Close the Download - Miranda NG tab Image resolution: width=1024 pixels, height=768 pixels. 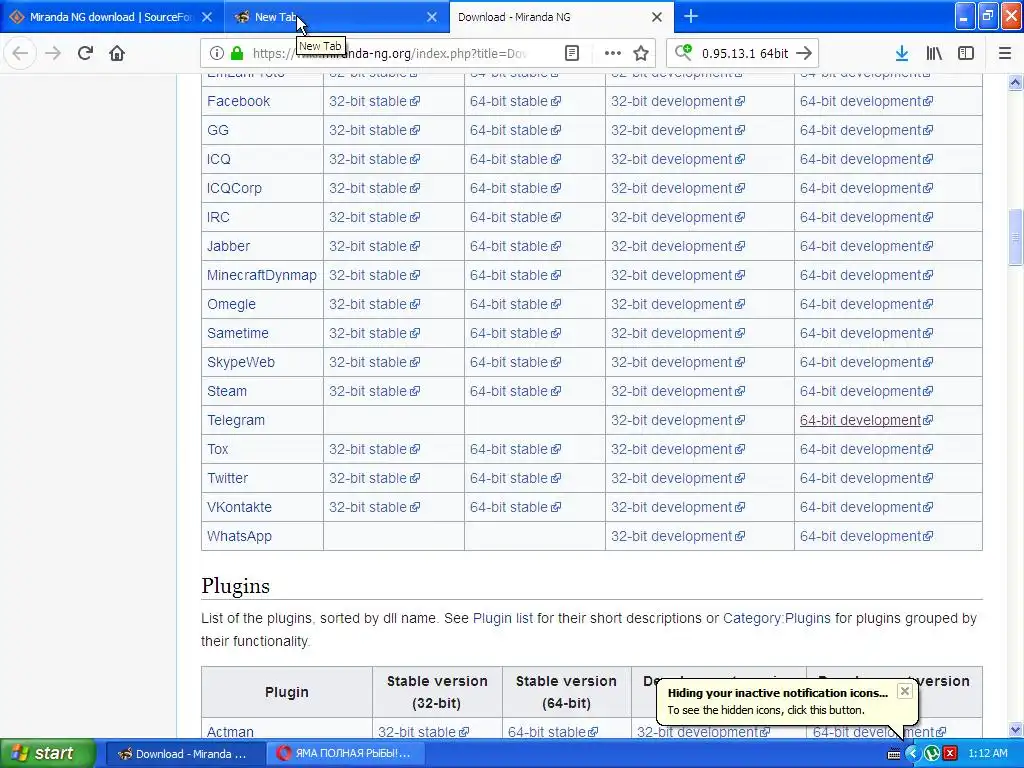click(657, 17)
